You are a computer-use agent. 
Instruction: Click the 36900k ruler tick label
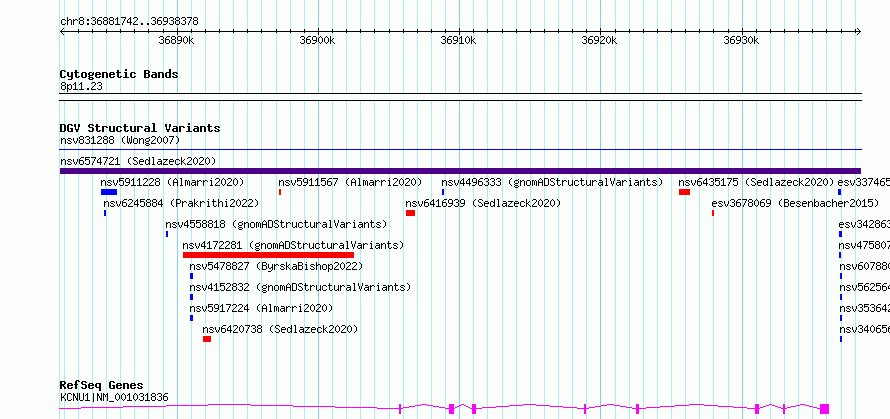coord(318,40)
